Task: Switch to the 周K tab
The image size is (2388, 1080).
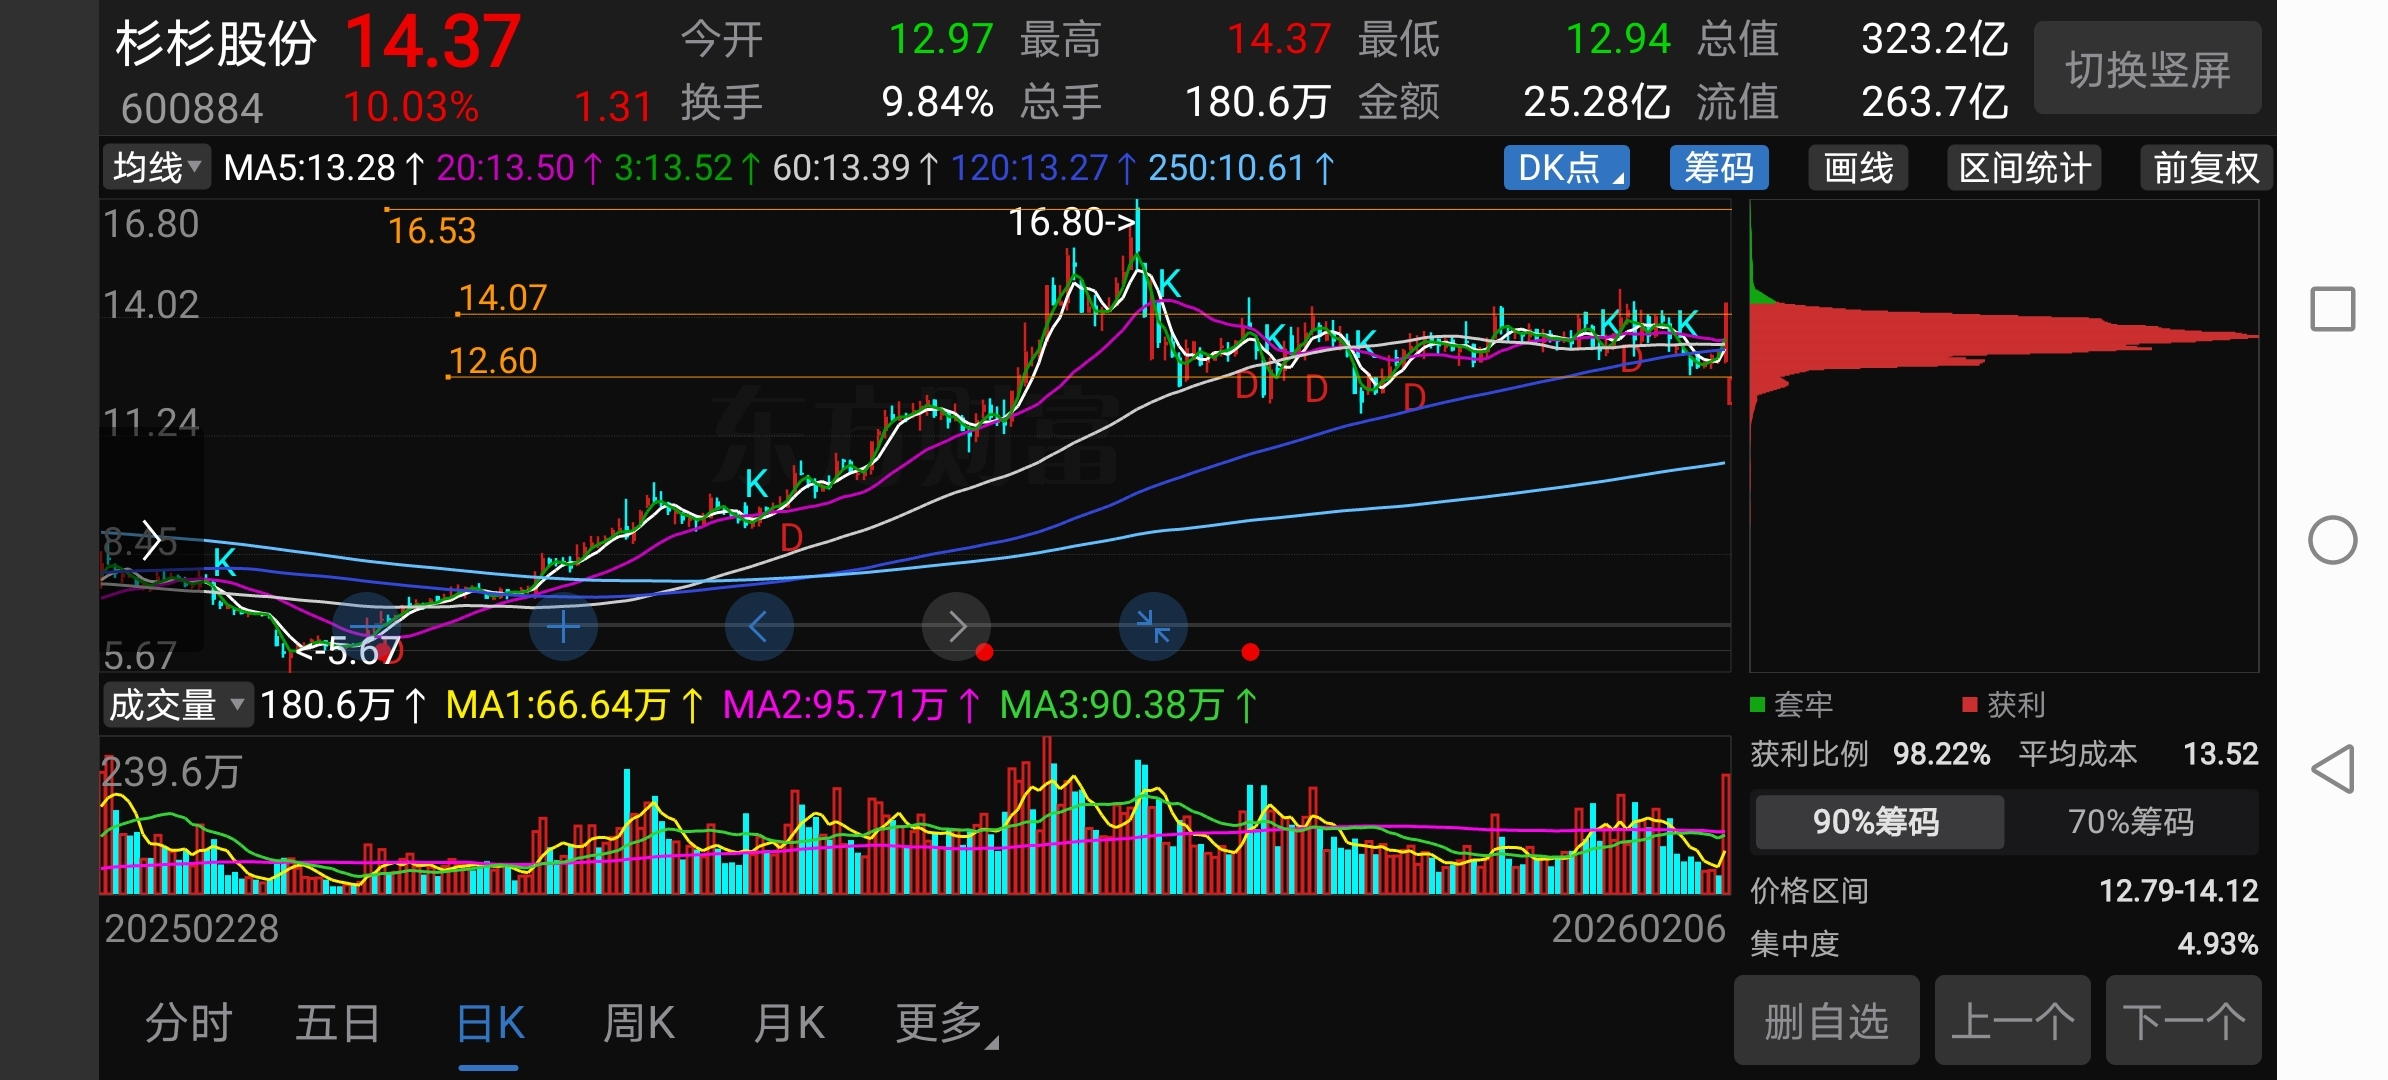Action: point(639,1023)
